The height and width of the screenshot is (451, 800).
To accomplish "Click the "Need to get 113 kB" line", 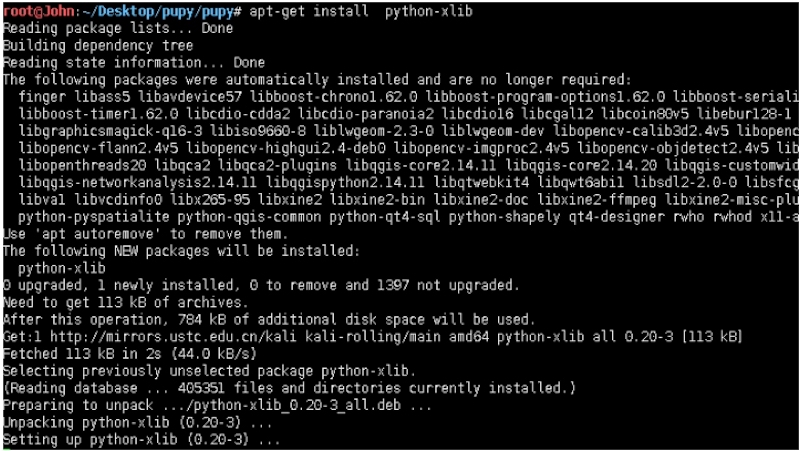I will click(123, 302).
